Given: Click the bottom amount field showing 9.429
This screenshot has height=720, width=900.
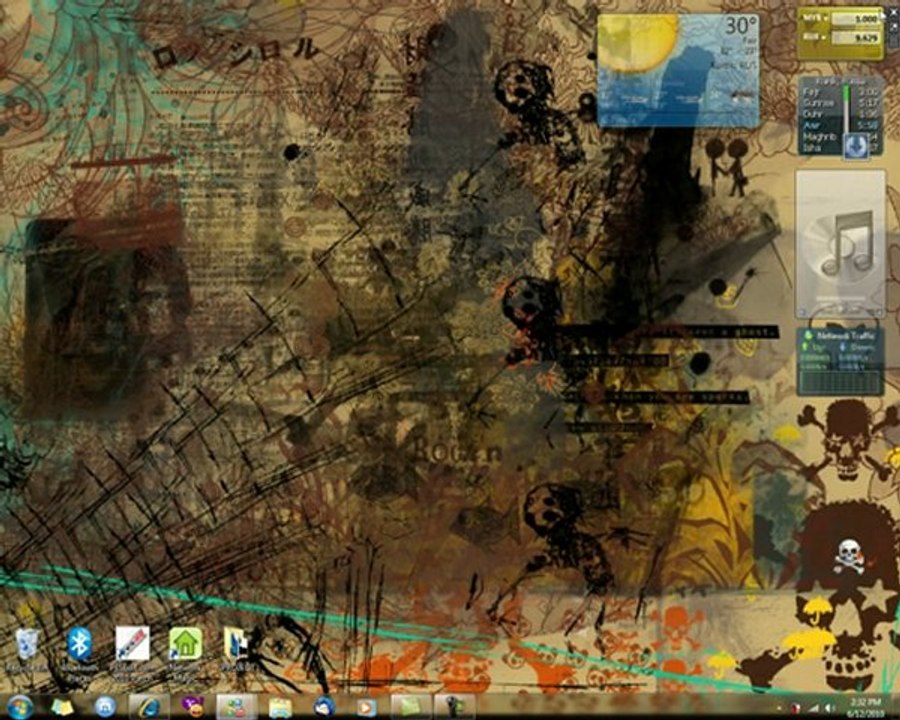Looking at the screenshot, I should pos(856,38).
